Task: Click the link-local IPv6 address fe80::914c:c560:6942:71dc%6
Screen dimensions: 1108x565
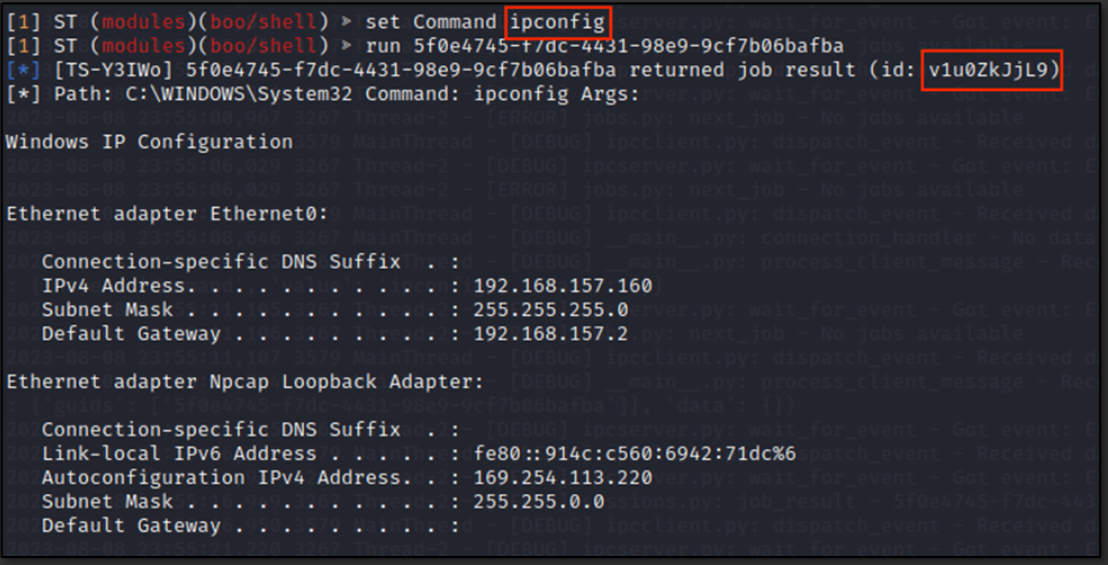Action: pos(635,454)
